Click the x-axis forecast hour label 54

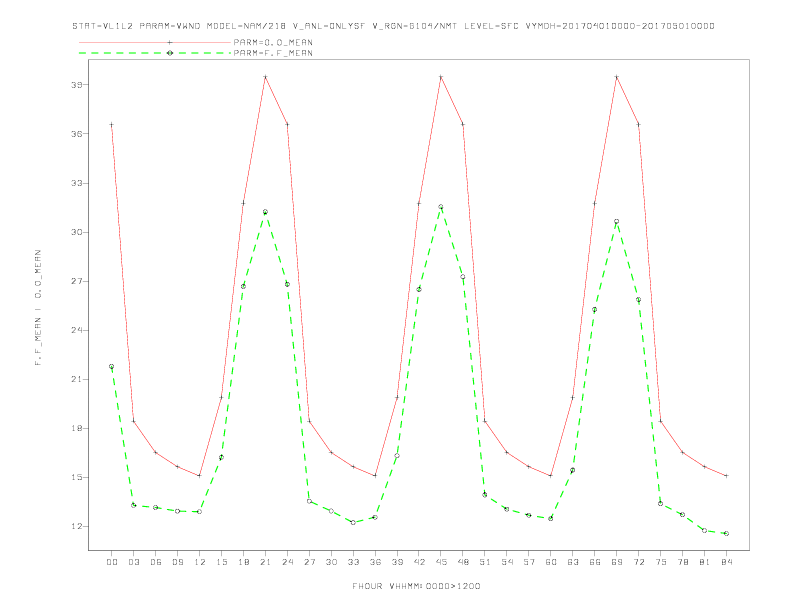(x=507, y=562)
